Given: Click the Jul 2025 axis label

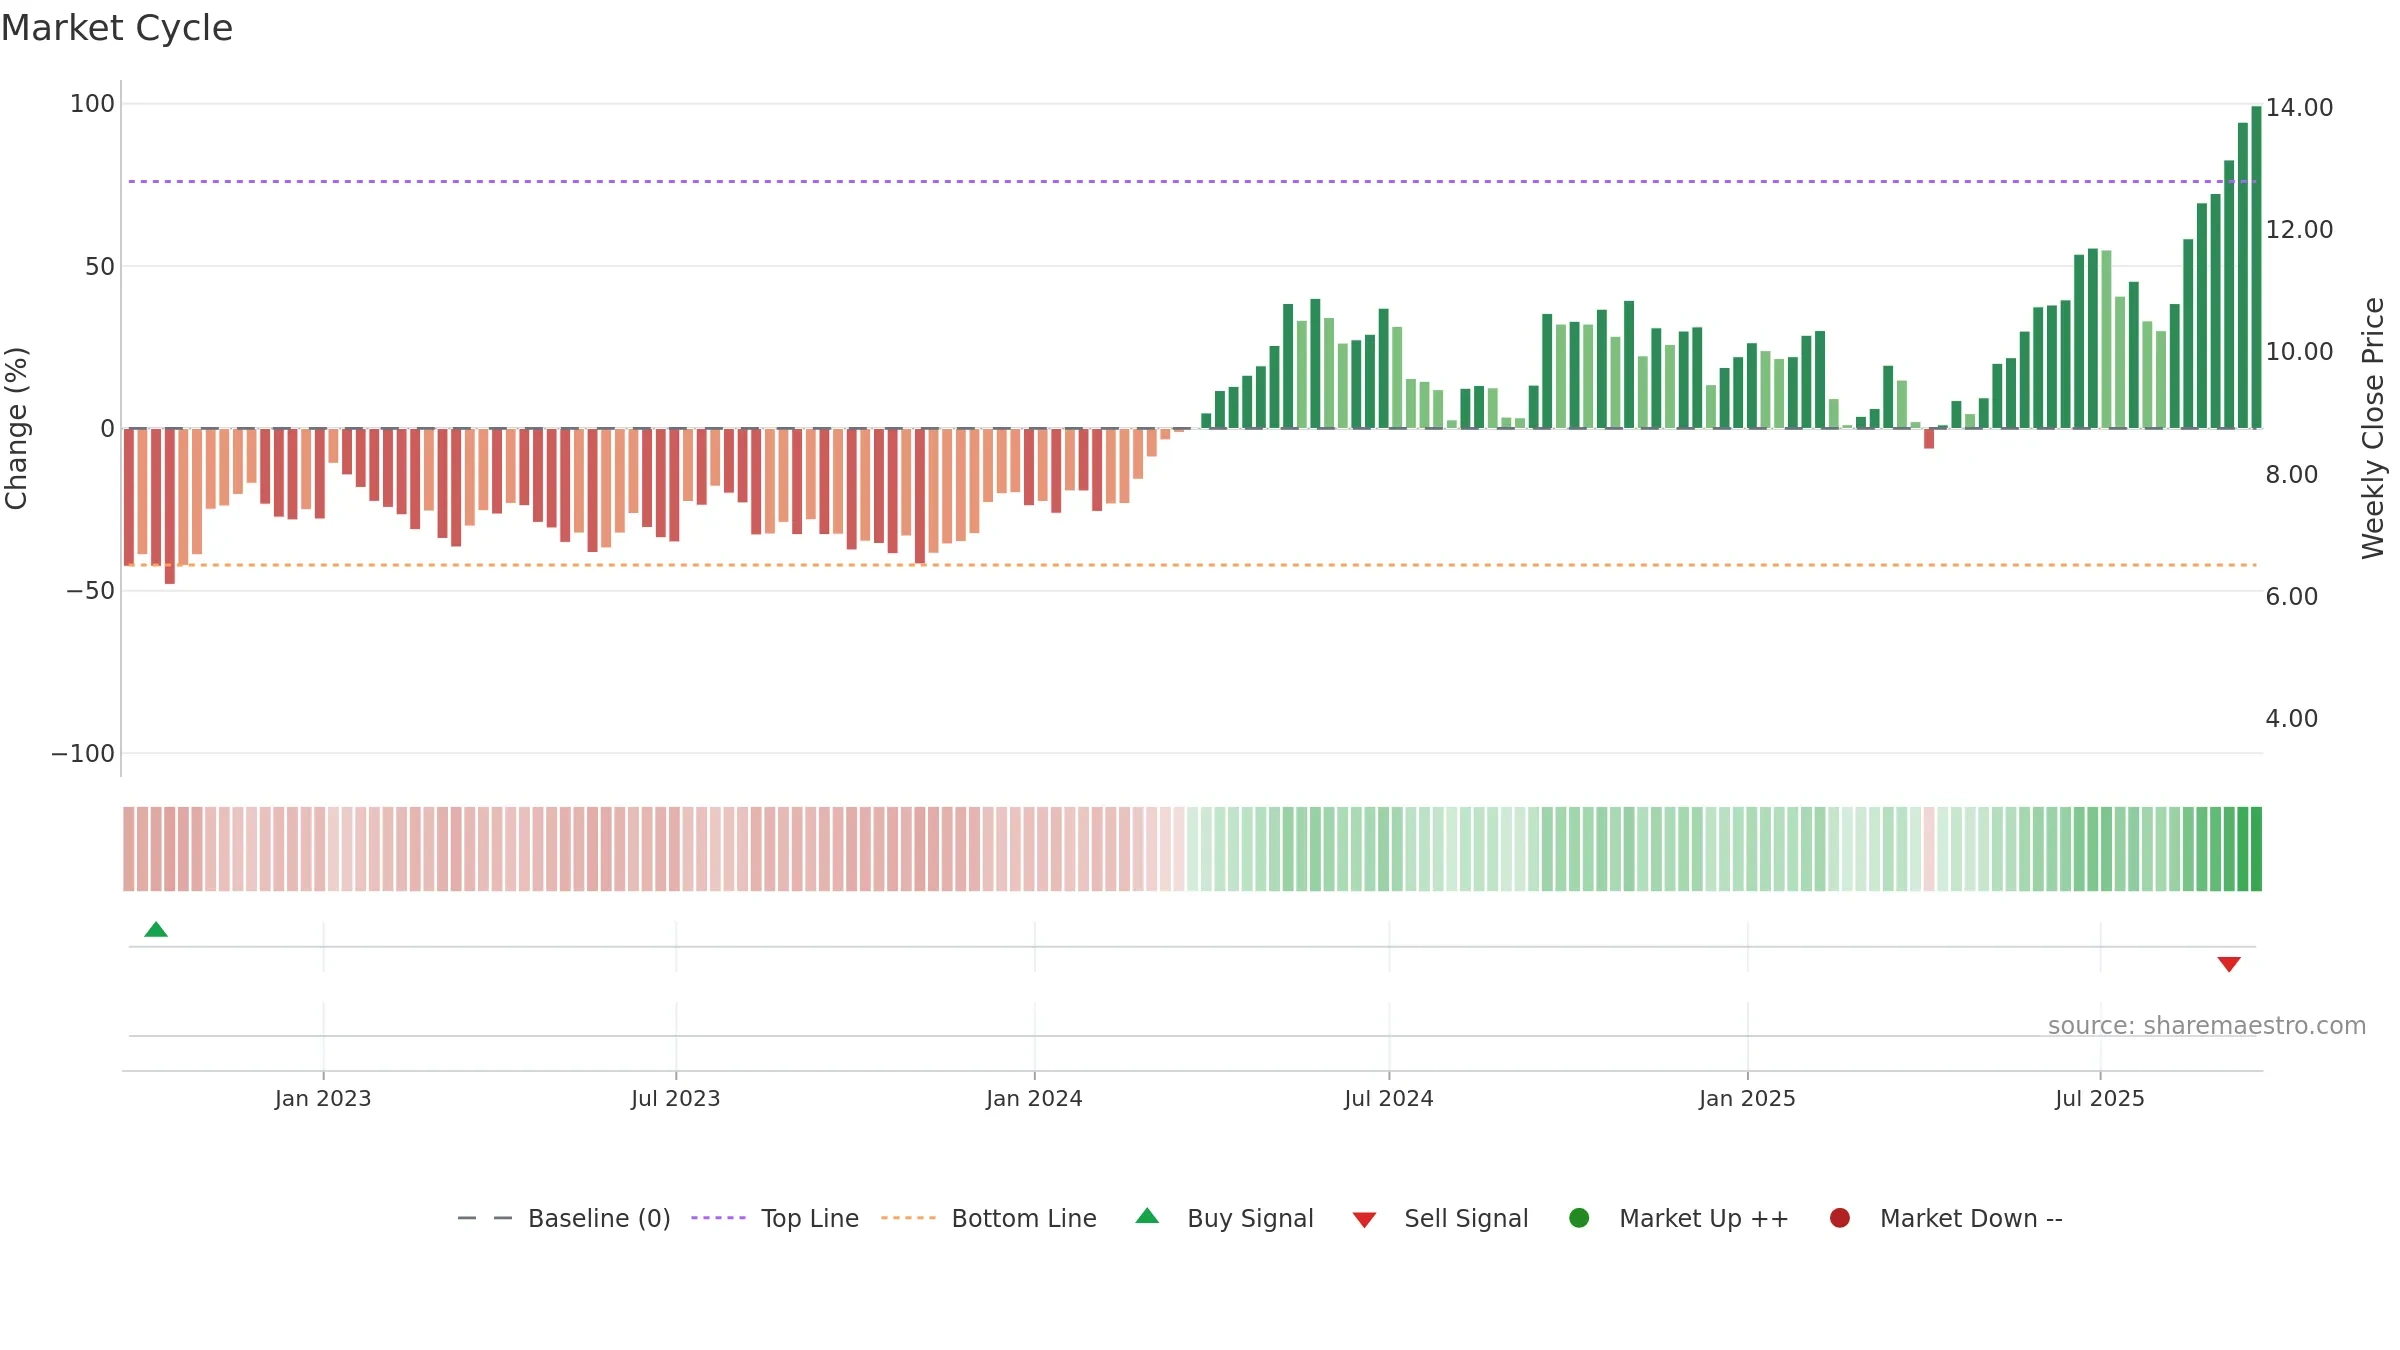Looking at the screenshot, I should pos(2100,1099).
